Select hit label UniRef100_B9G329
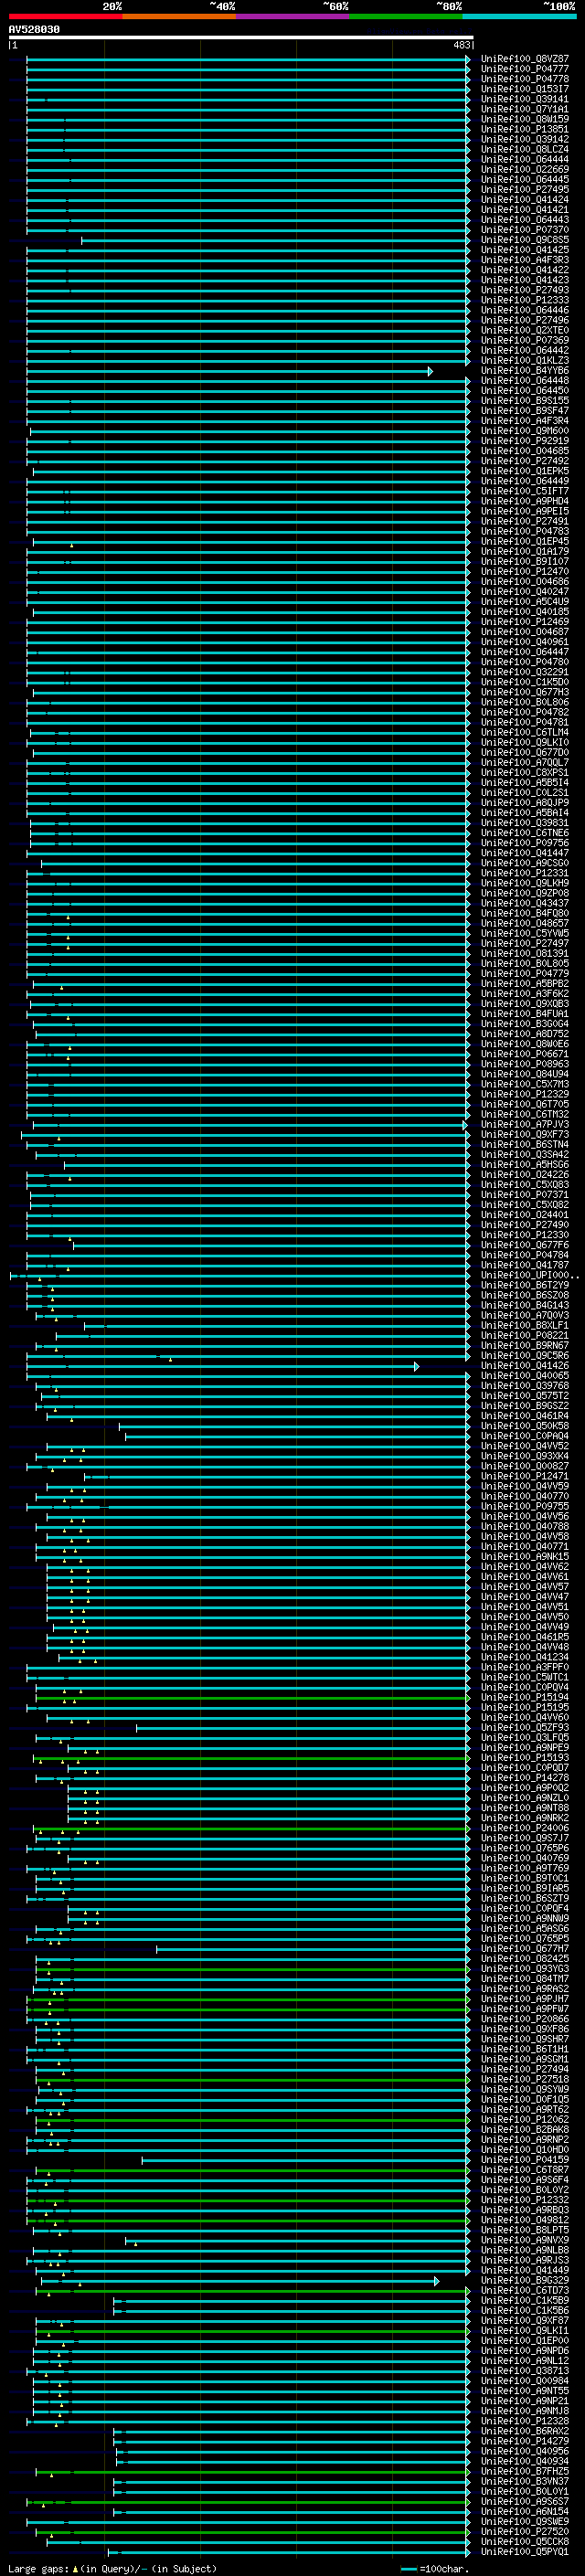 coord(524,2280)
